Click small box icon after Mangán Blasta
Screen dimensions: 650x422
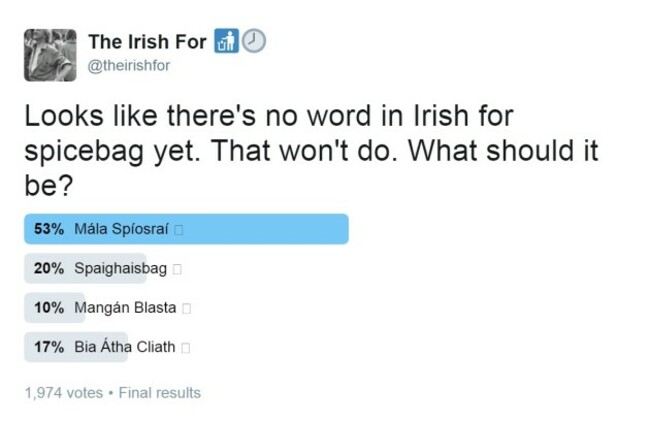coord(187,308)
